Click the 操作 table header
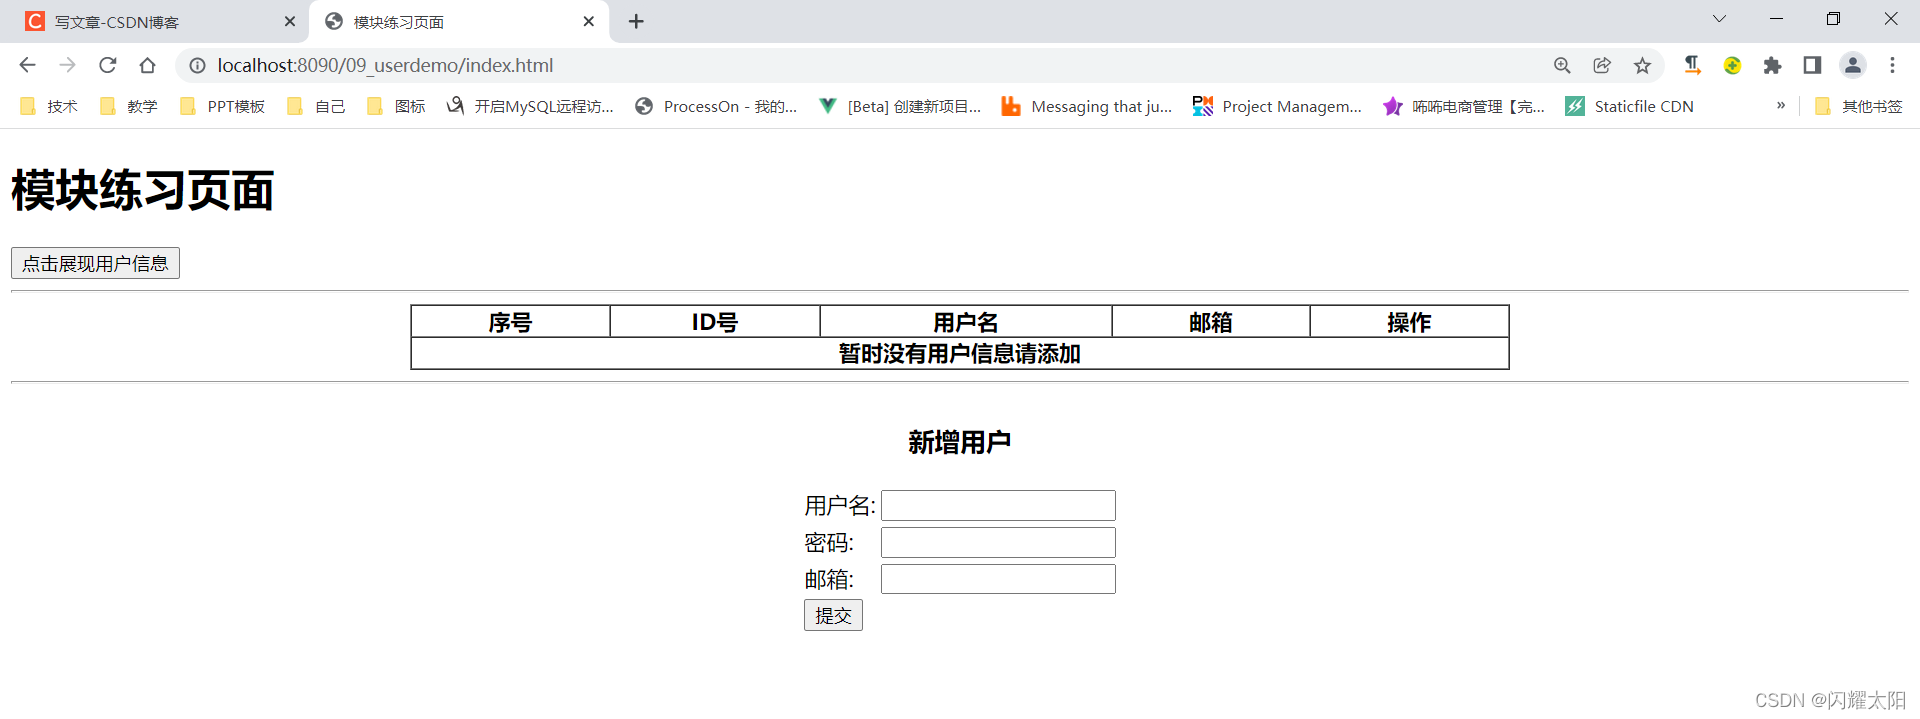This screenshot has height=719, width=1920. (1409, 322)
